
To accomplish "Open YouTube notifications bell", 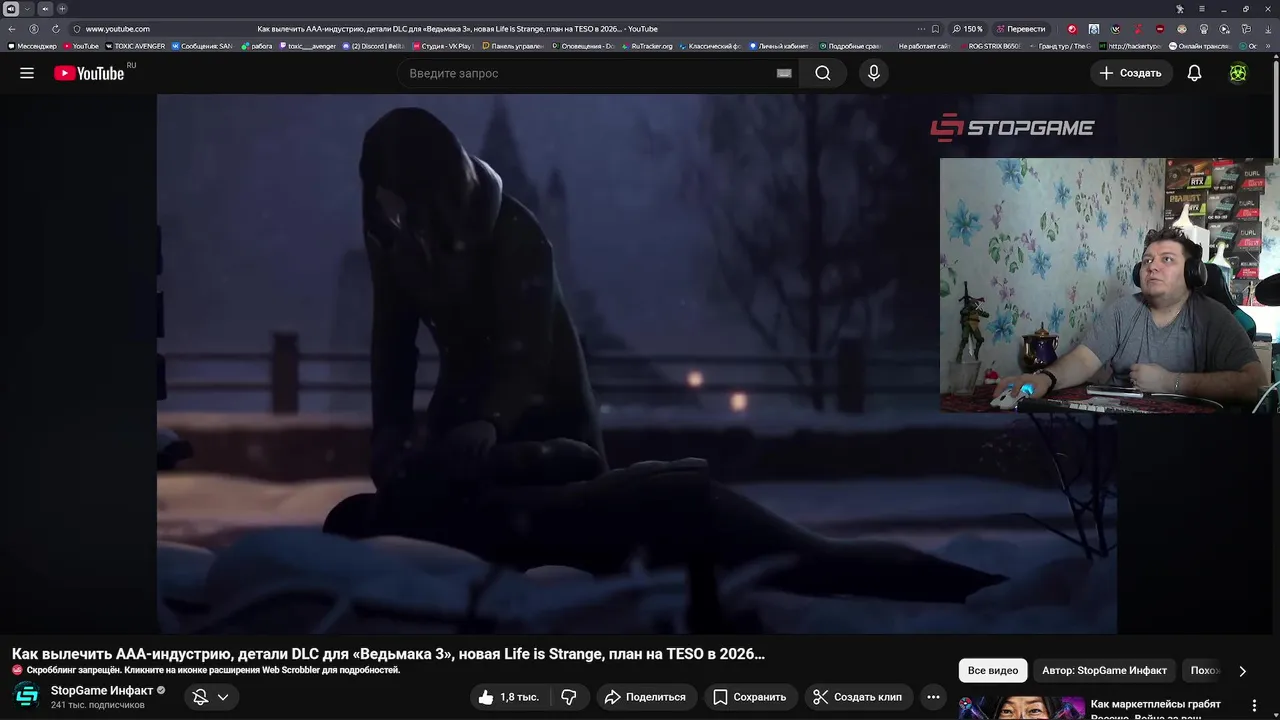I will point(1194,73).
